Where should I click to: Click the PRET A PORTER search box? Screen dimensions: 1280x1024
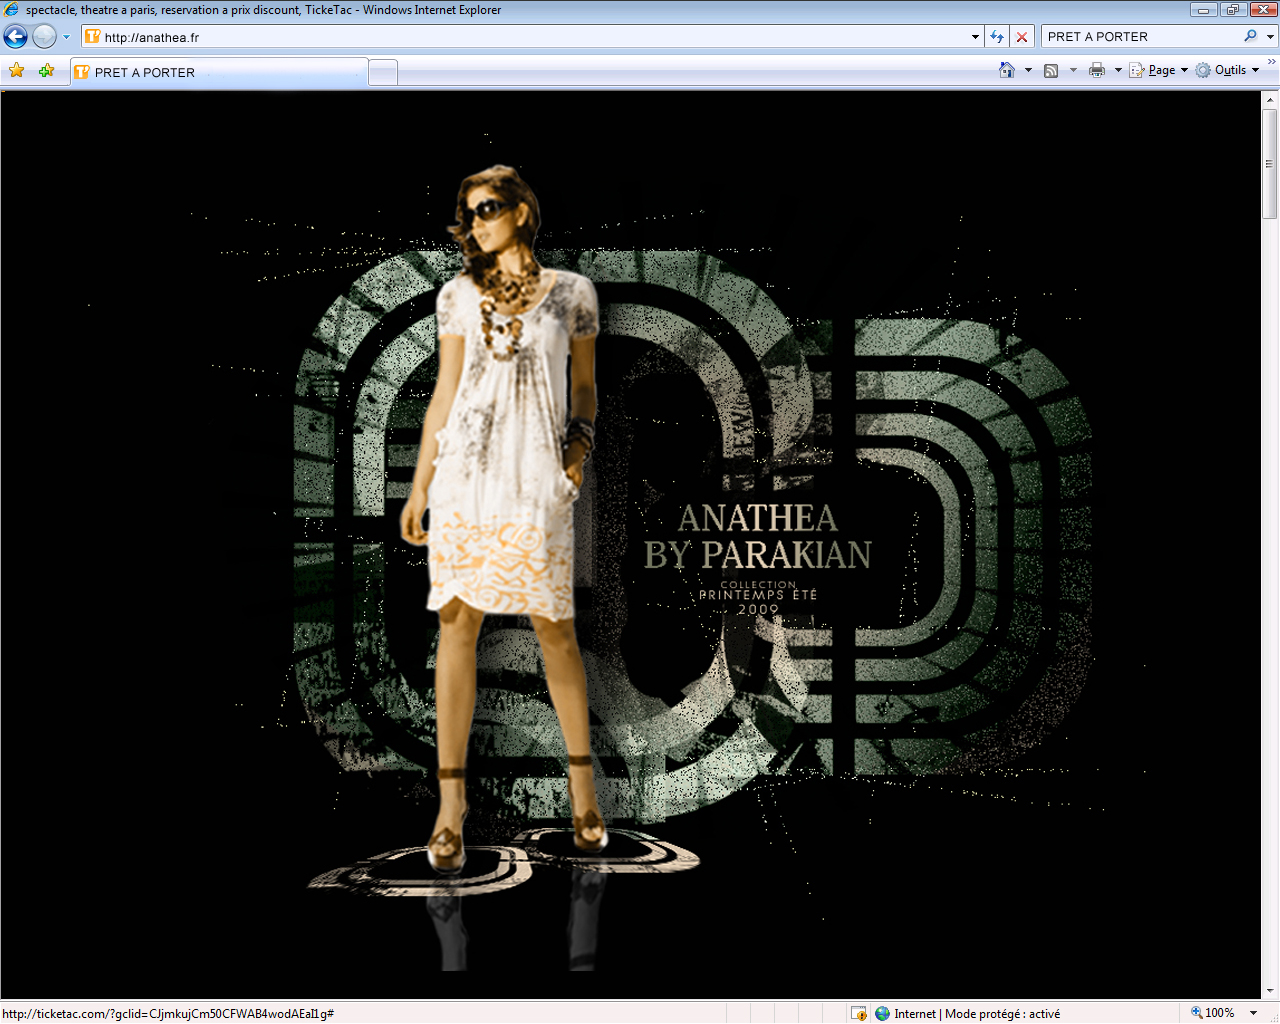coord(1141,37)
